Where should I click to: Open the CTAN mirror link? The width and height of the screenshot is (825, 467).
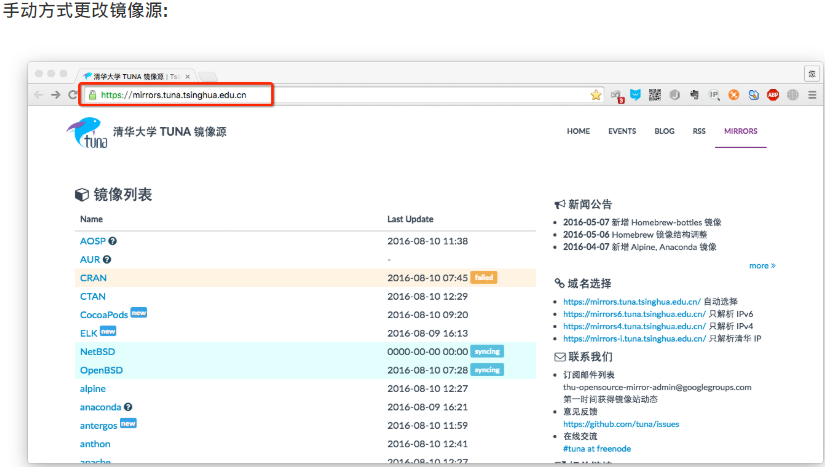[93, 296]
